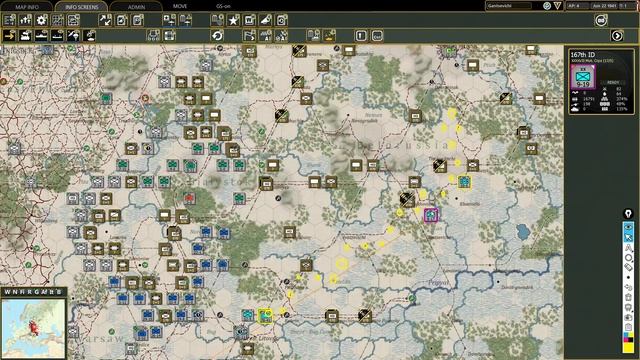Select the text 'A' annotation tool

(x=628, y=247)
